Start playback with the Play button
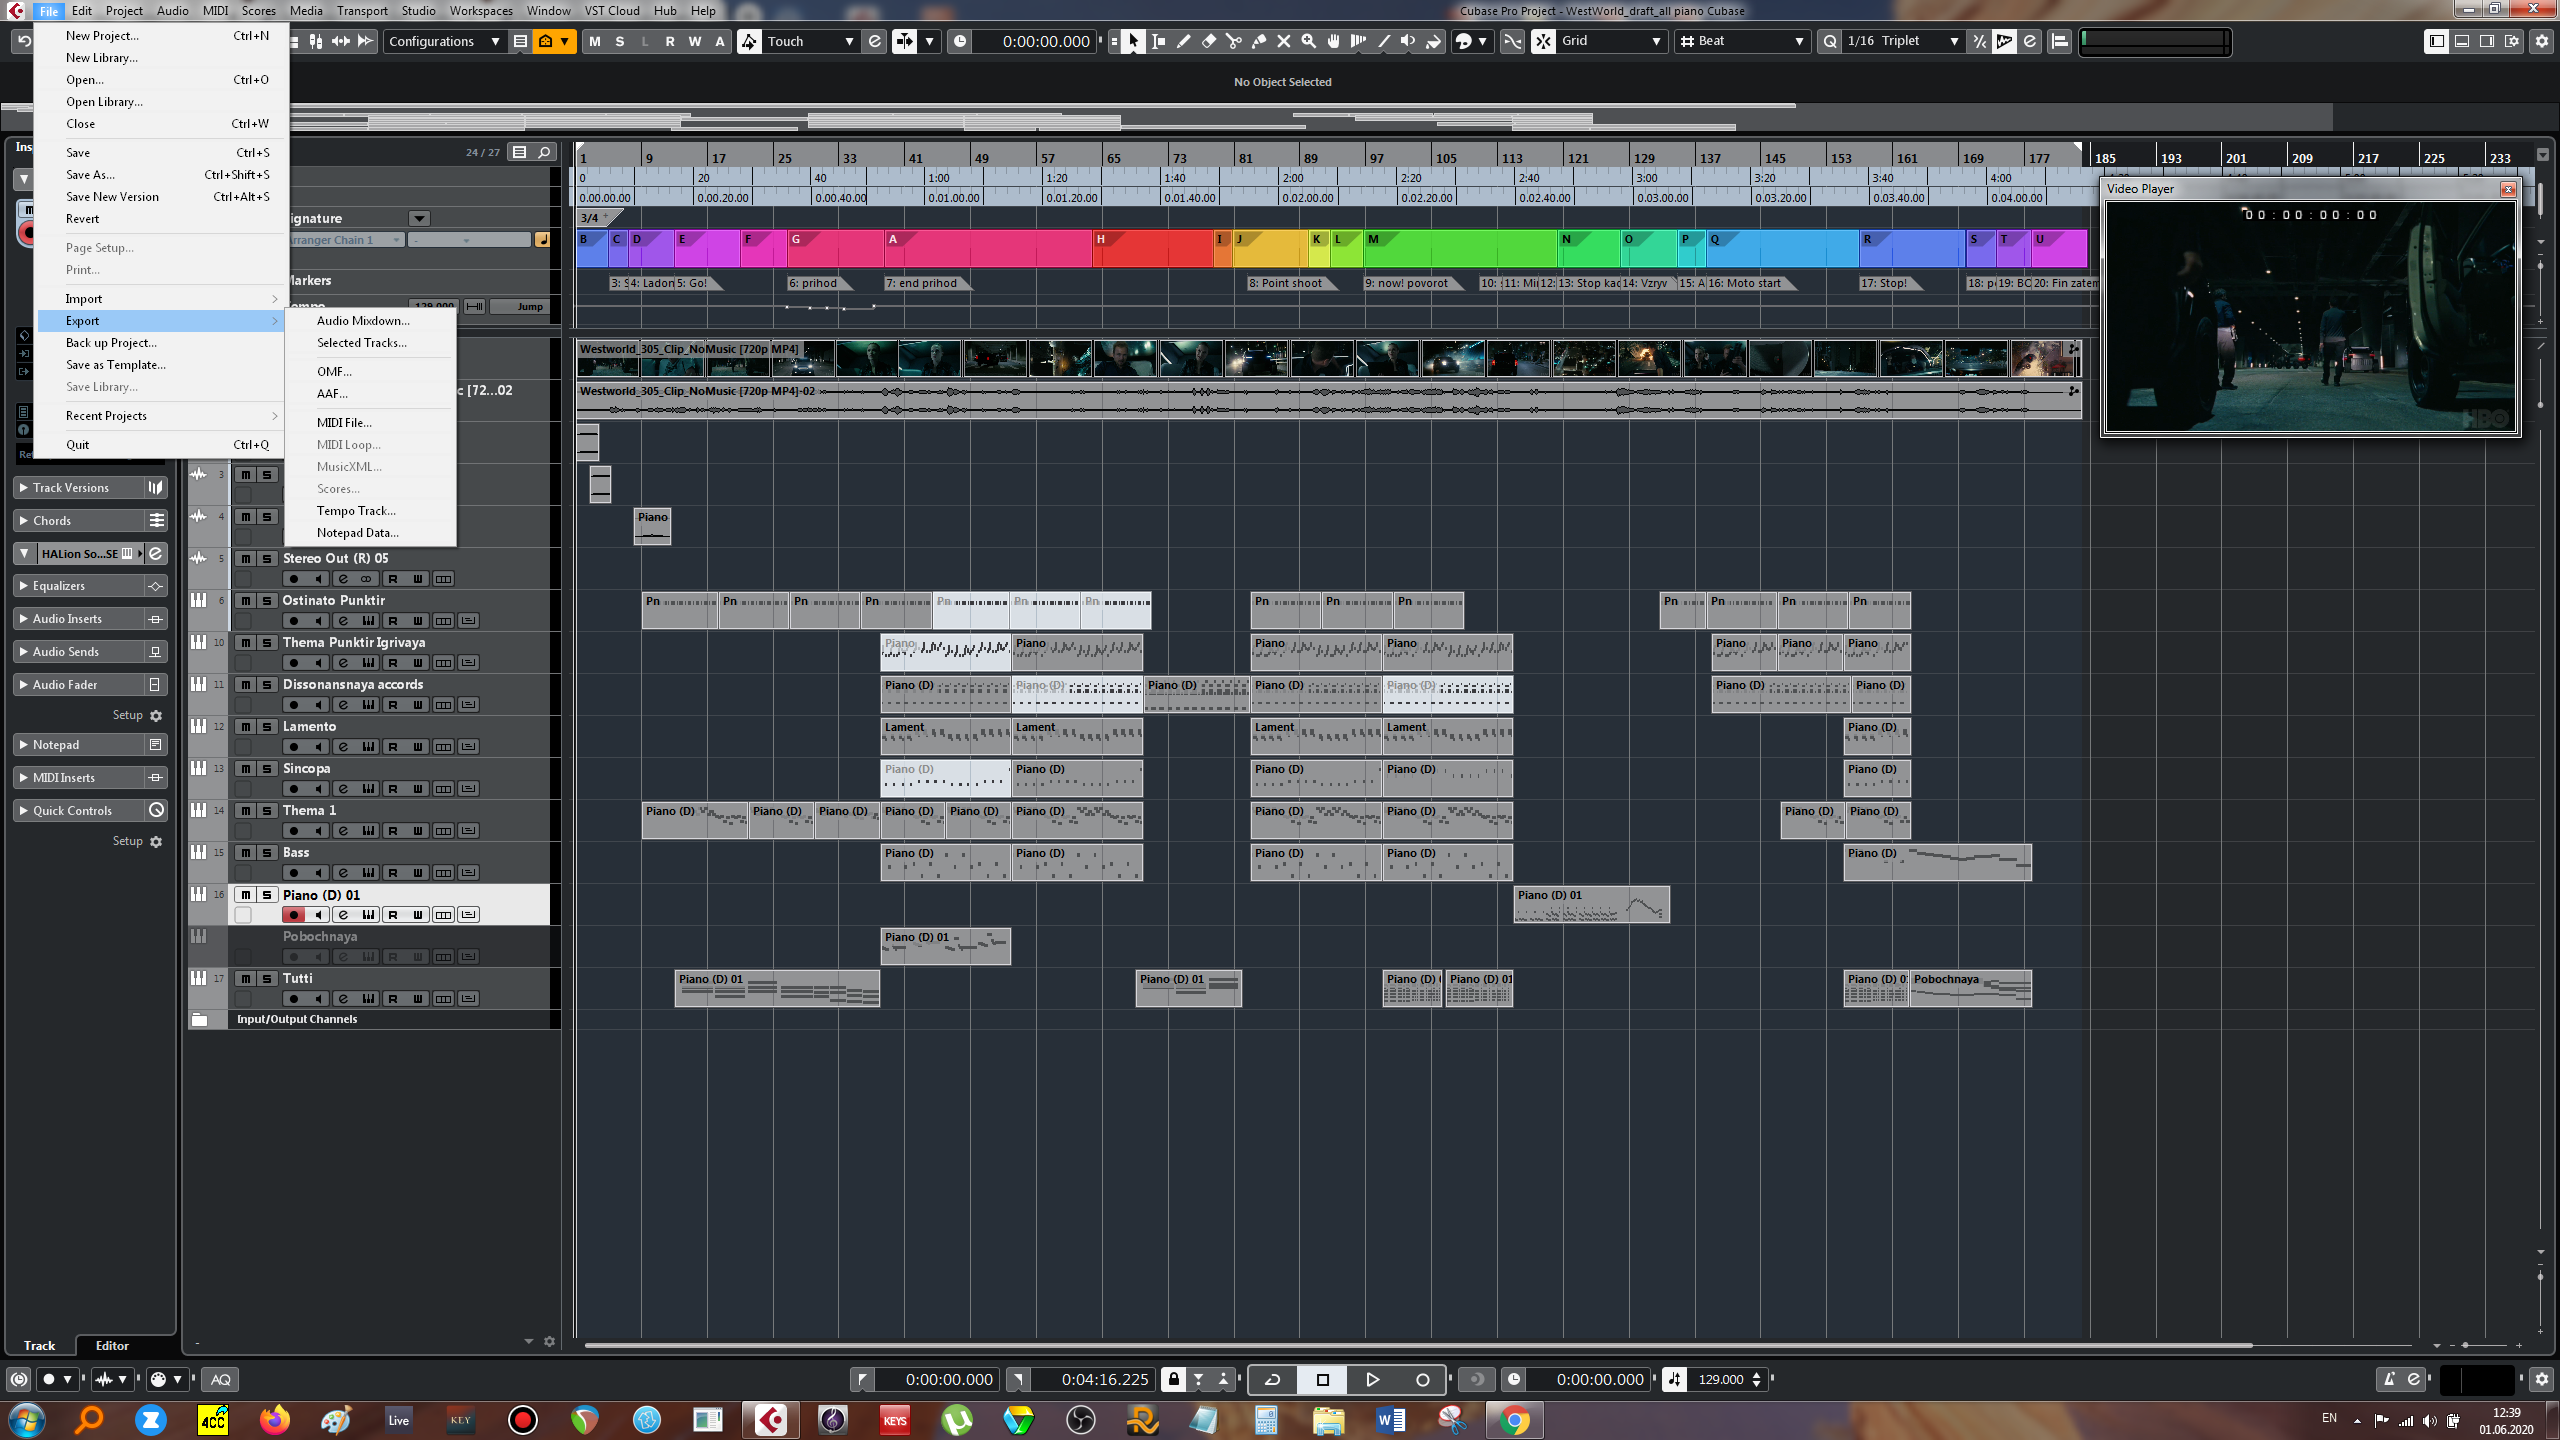The image size is (2560, 1440). (x=1372, y=1379)
